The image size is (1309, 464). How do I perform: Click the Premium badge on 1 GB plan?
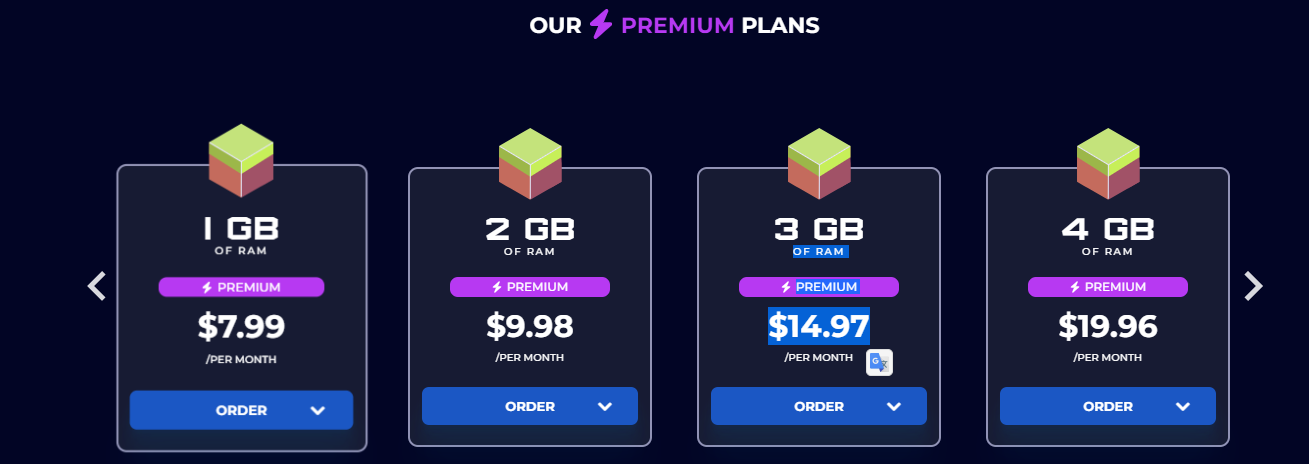click(241, 287)
